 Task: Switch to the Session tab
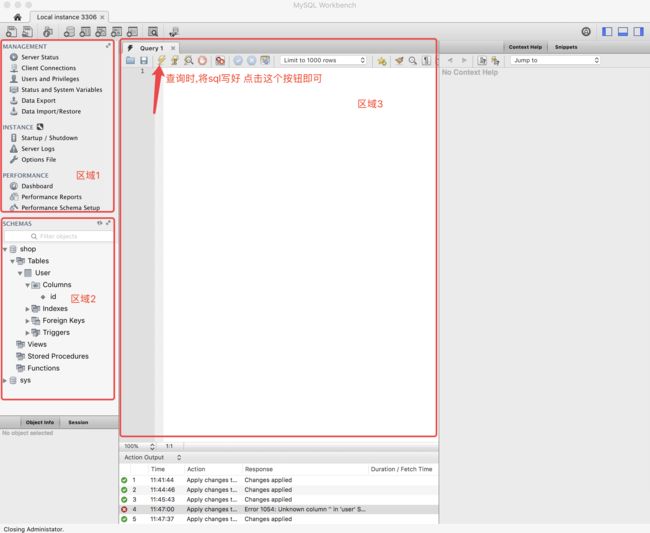click(78, 422)
